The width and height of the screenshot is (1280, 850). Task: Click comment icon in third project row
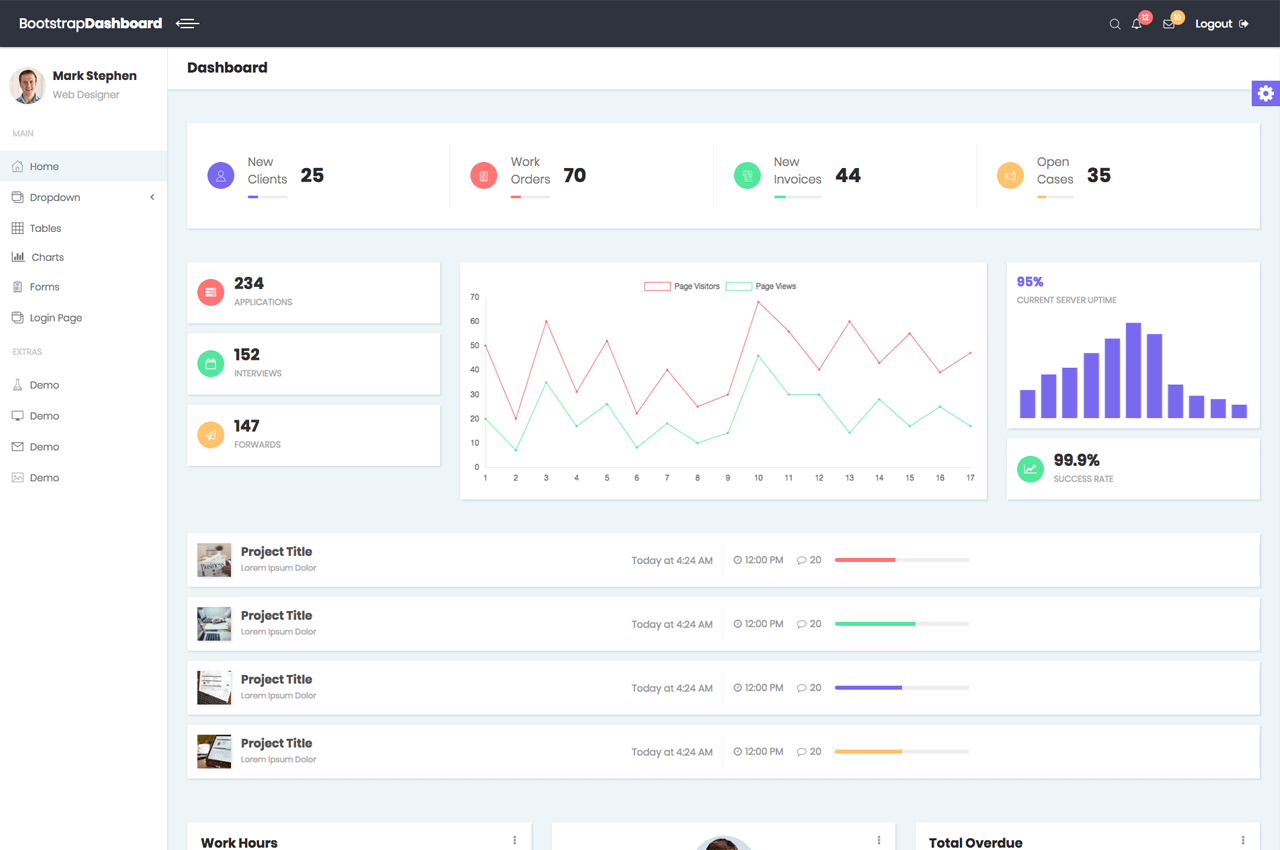tap(801, 688)
